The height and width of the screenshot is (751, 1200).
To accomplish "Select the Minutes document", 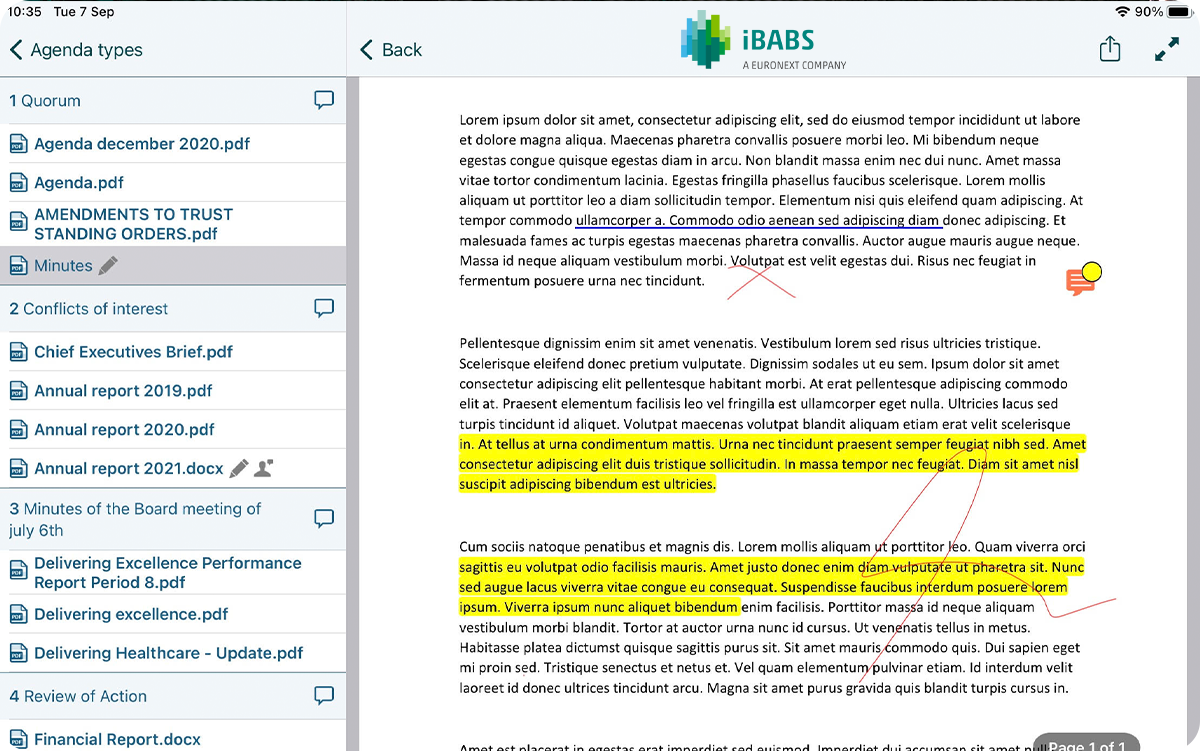I will [x=173, y=265].
